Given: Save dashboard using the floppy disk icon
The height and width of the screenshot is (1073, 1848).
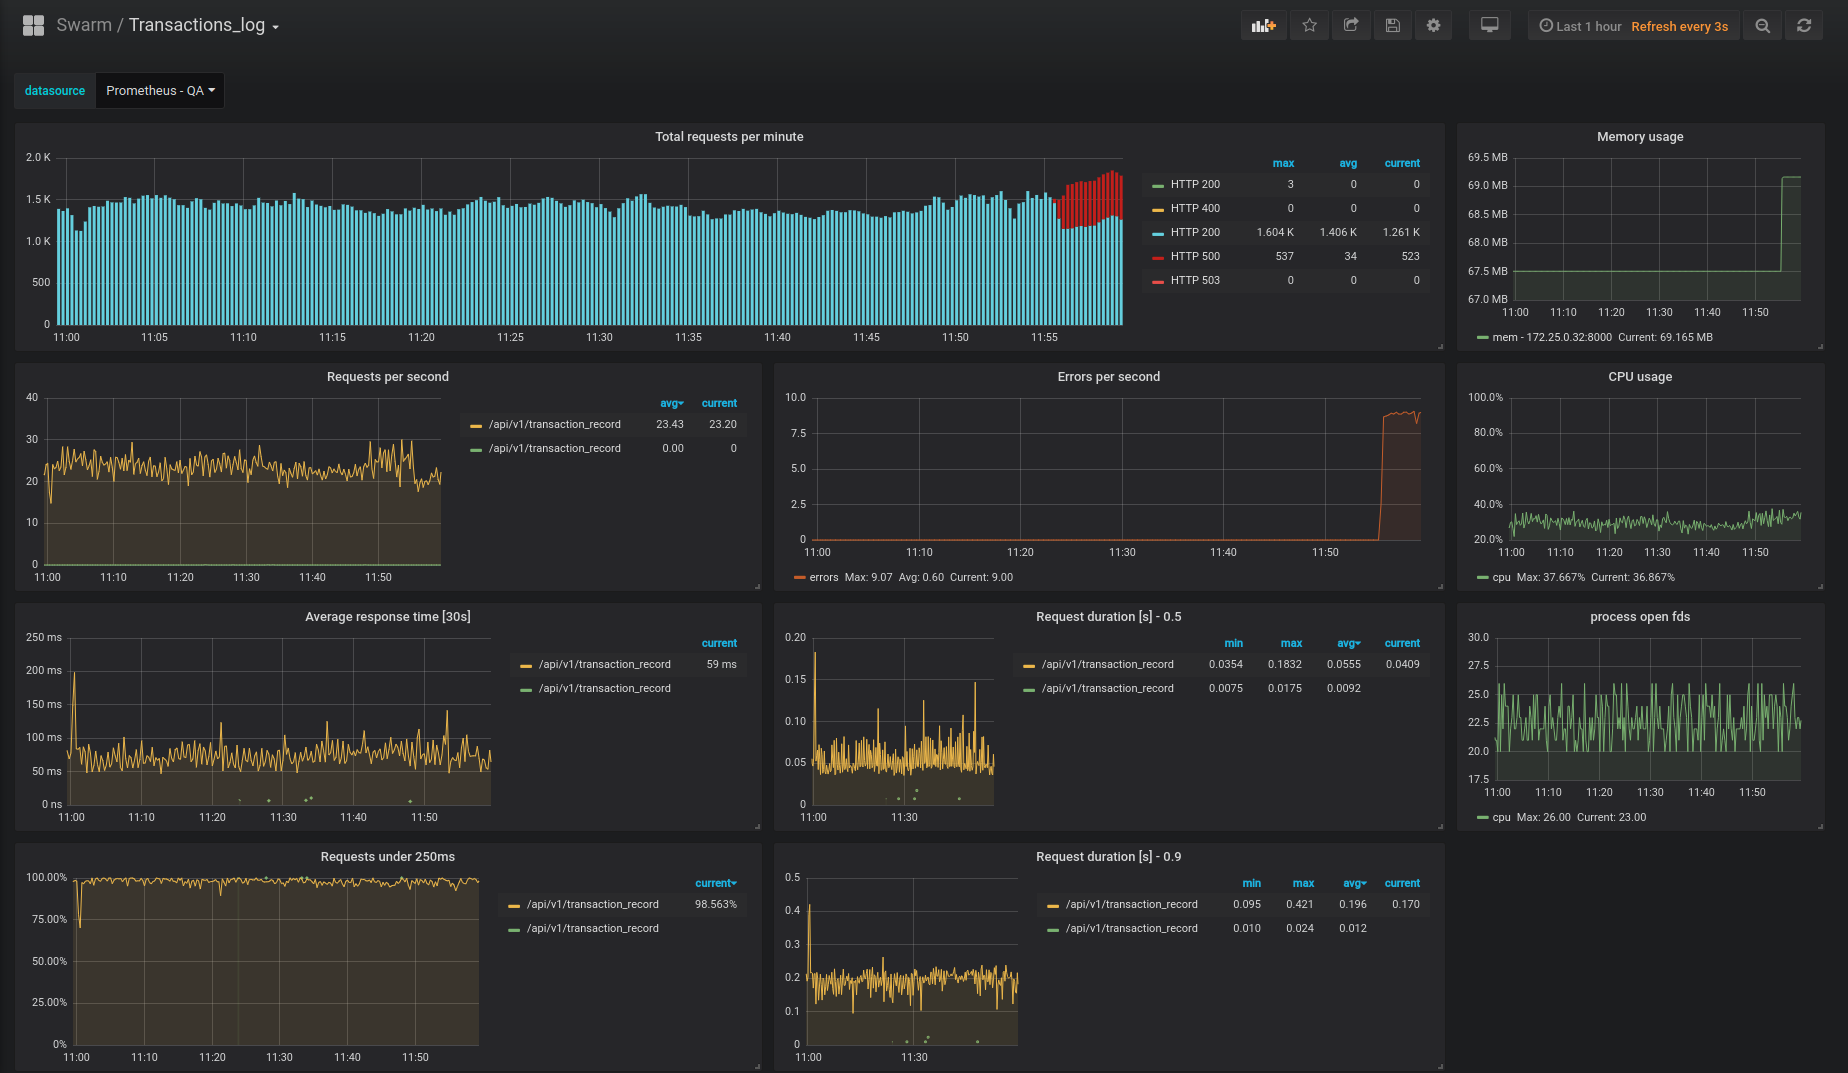Looking at the screenshot, I should coord(1392,26).
